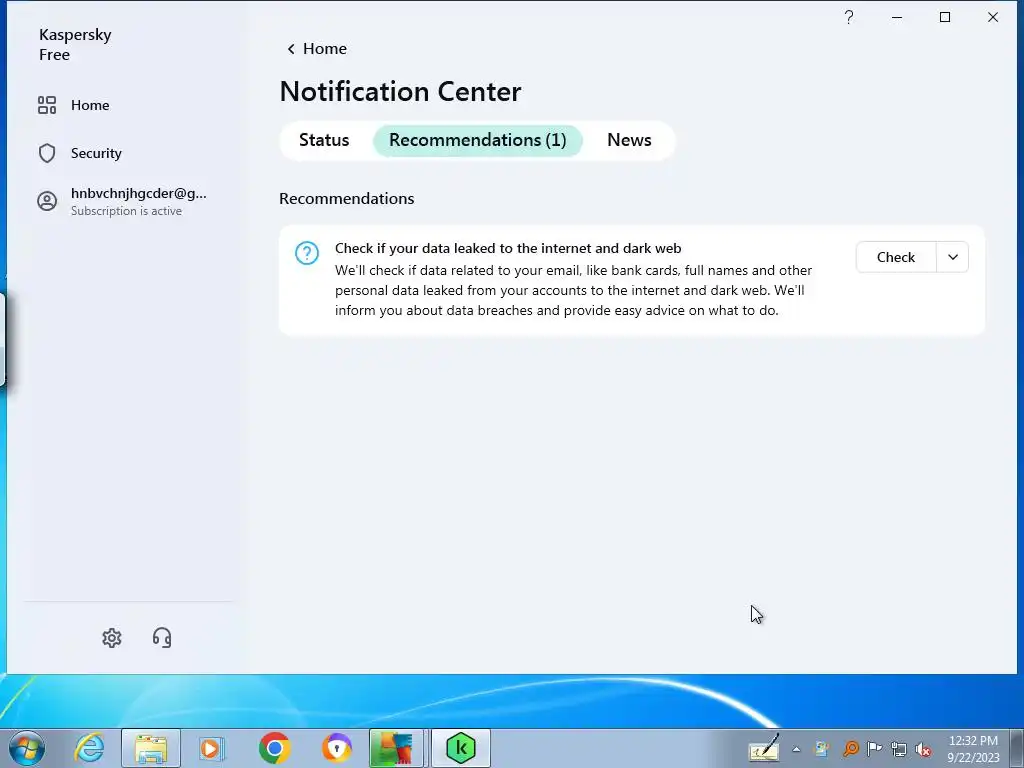
Task: Click the muted volume tray icon
Action: (923, 749)
